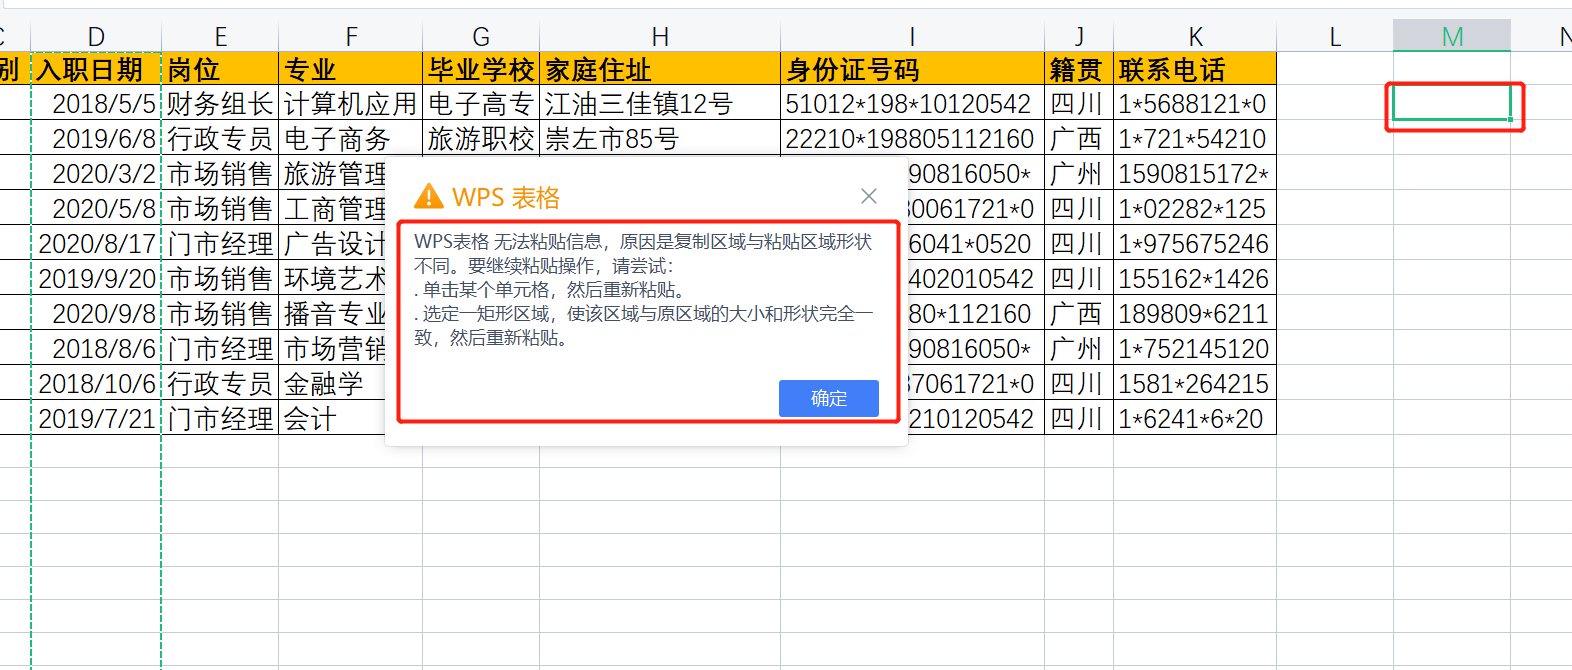Click phone cell 1*721*54210
Image resolution: width=1572 pixels, height=670 pixels.
click(x=1195, y=138)
